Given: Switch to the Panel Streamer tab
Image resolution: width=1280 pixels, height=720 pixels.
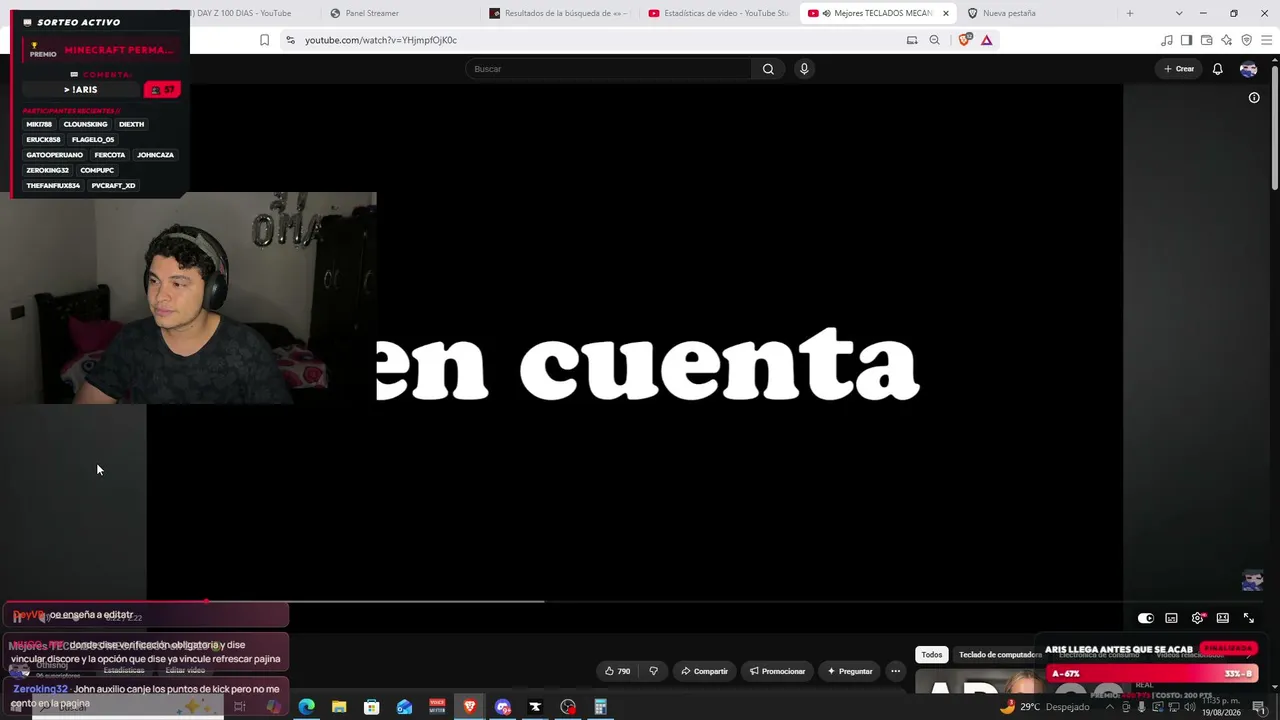Looking at the screenshot, I should click(400, 13).
